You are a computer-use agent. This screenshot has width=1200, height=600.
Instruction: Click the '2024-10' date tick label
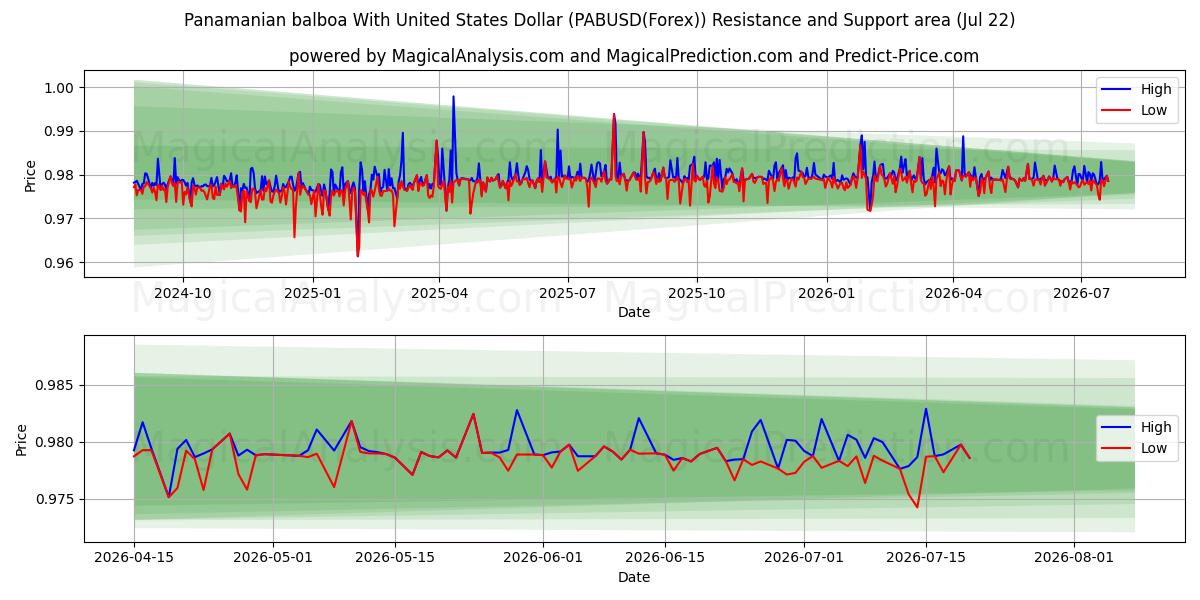point(183,293)
